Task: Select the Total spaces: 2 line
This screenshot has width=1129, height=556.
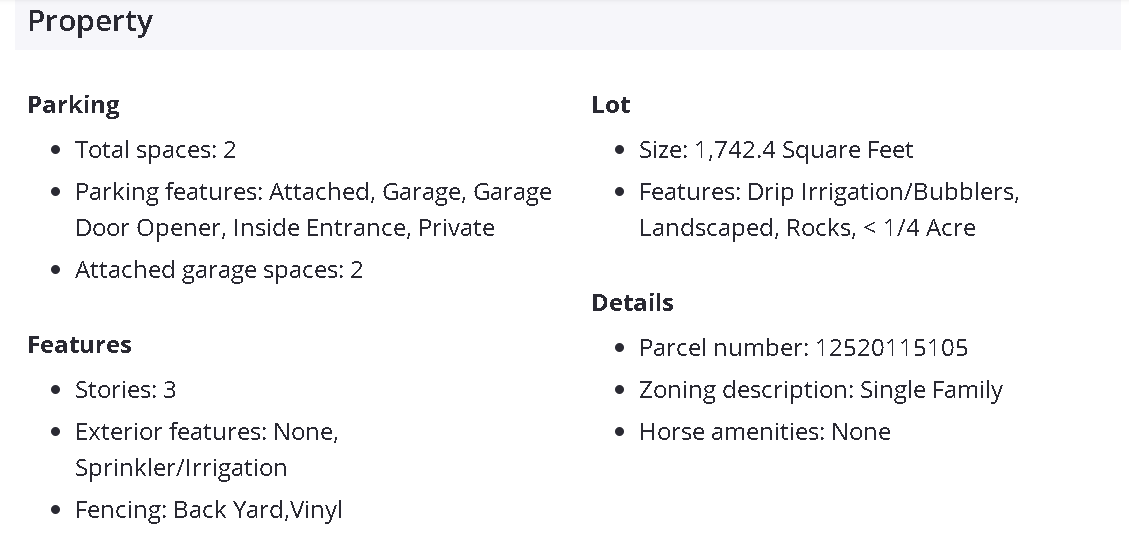Action: point(155,150)
